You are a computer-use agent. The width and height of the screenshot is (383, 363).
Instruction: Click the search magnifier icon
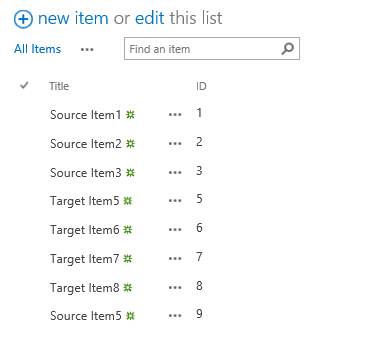click(287, 49)
